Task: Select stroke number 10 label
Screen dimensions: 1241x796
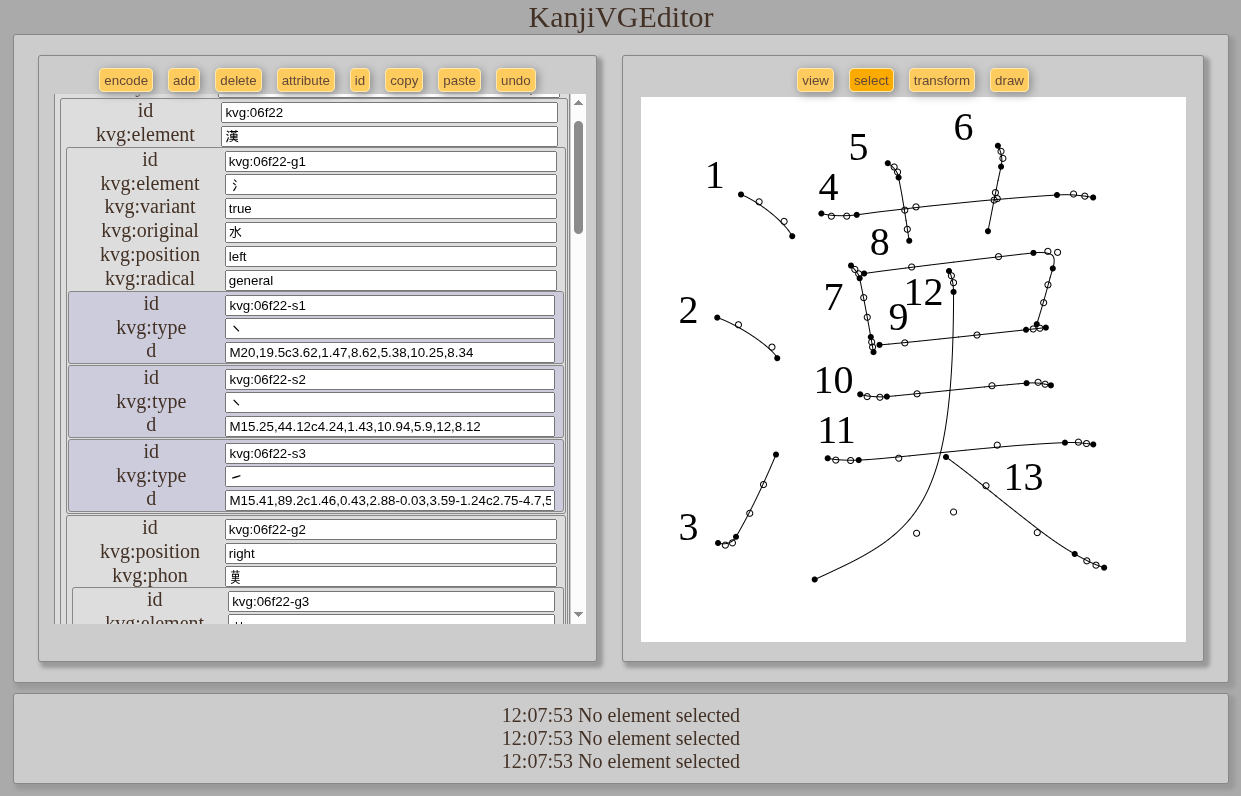Action: point(833,381)
